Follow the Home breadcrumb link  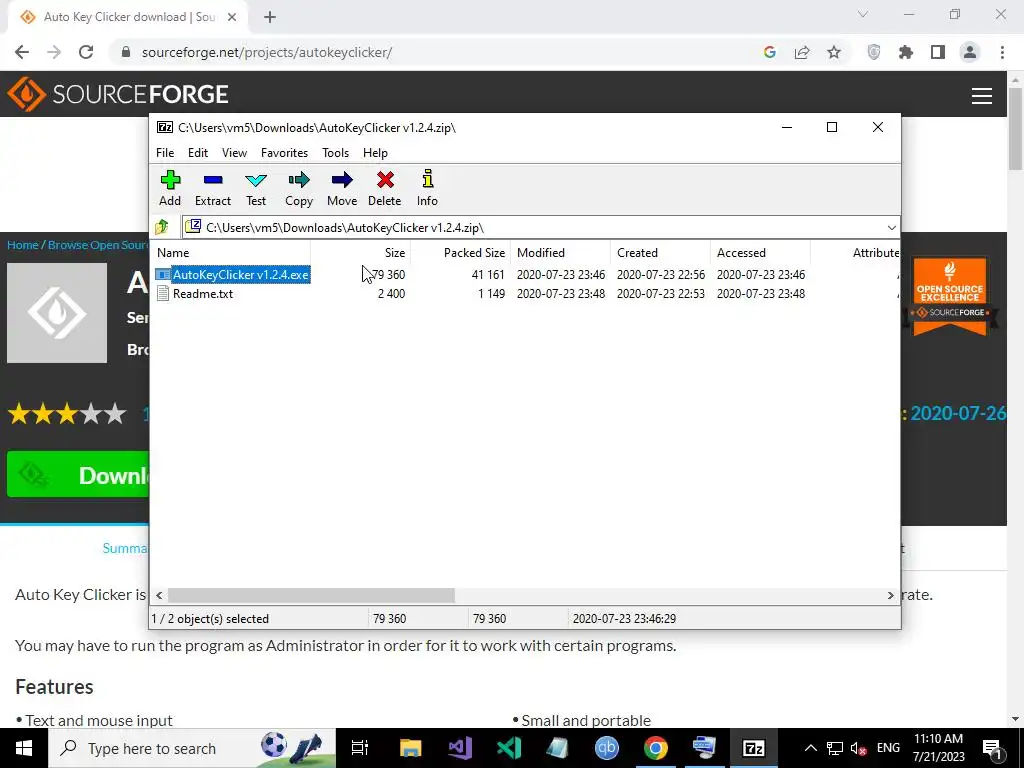pos(23,245)
